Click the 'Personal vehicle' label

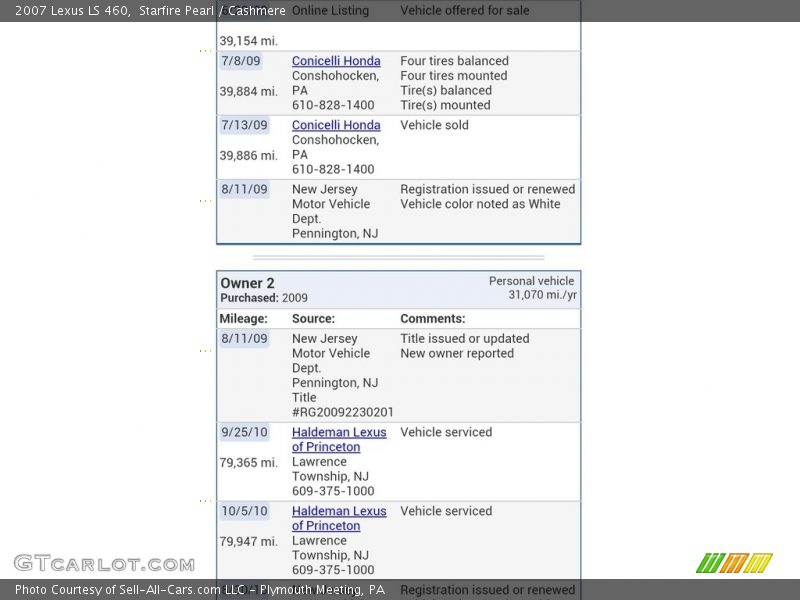tap(532, 281)
